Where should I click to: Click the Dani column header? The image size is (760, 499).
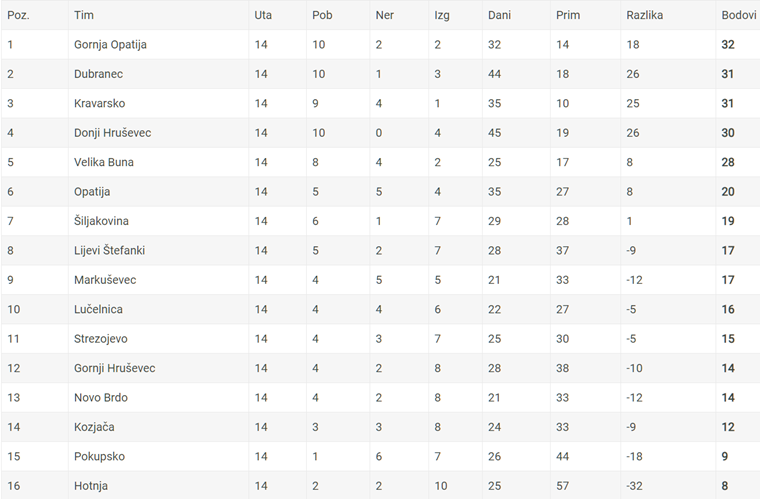[x=499, y=15]
